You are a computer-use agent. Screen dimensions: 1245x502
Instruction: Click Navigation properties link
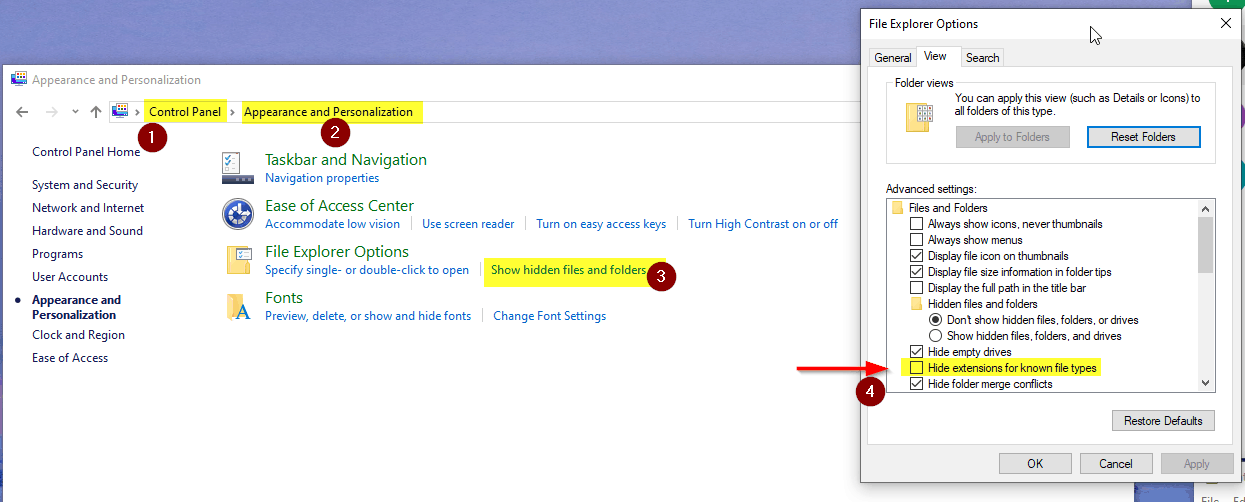(322, 178)
